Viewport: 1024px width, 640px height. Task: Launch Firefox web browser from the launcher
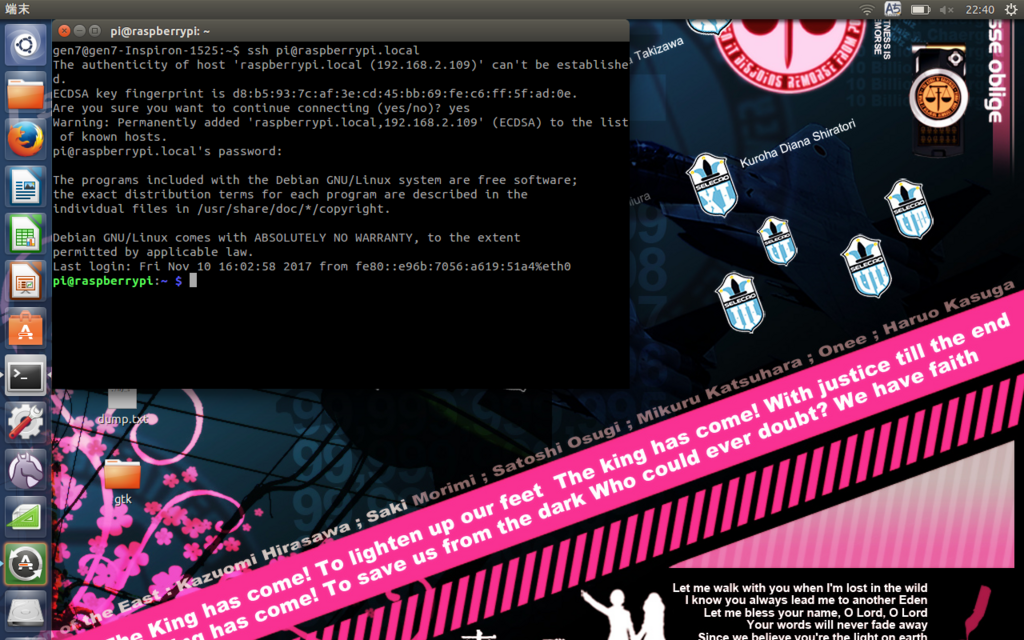(25, 139)
